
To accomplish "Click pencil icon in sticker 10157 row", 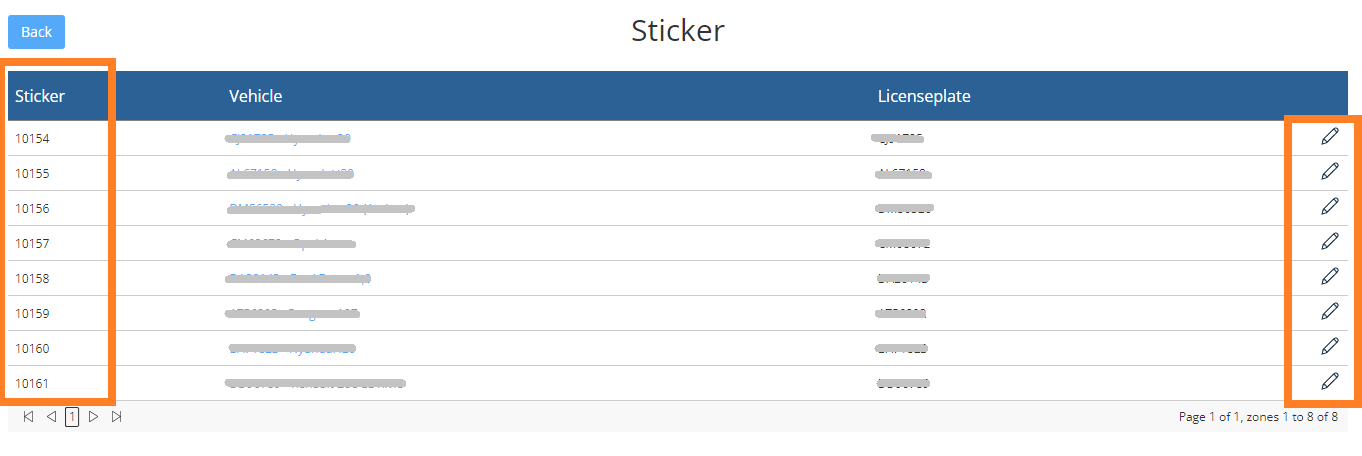I will (1329, 242).
